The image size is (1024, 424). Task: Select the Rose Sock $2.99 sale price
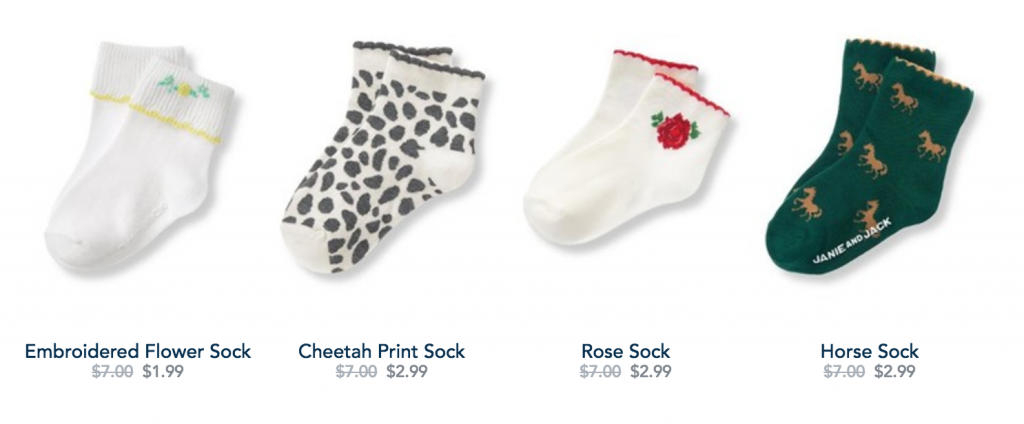click(x=651, y=372)
